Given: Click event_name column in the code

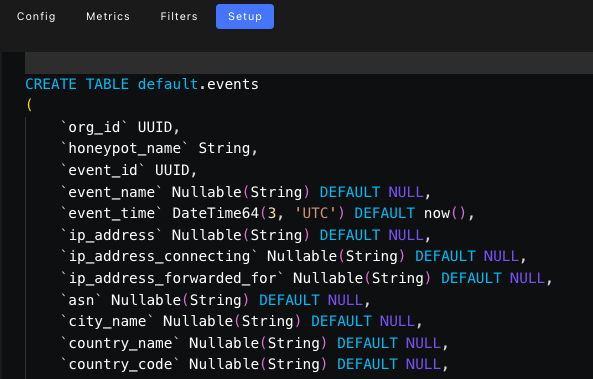Looking at the screenshot, I should point(111,192).
